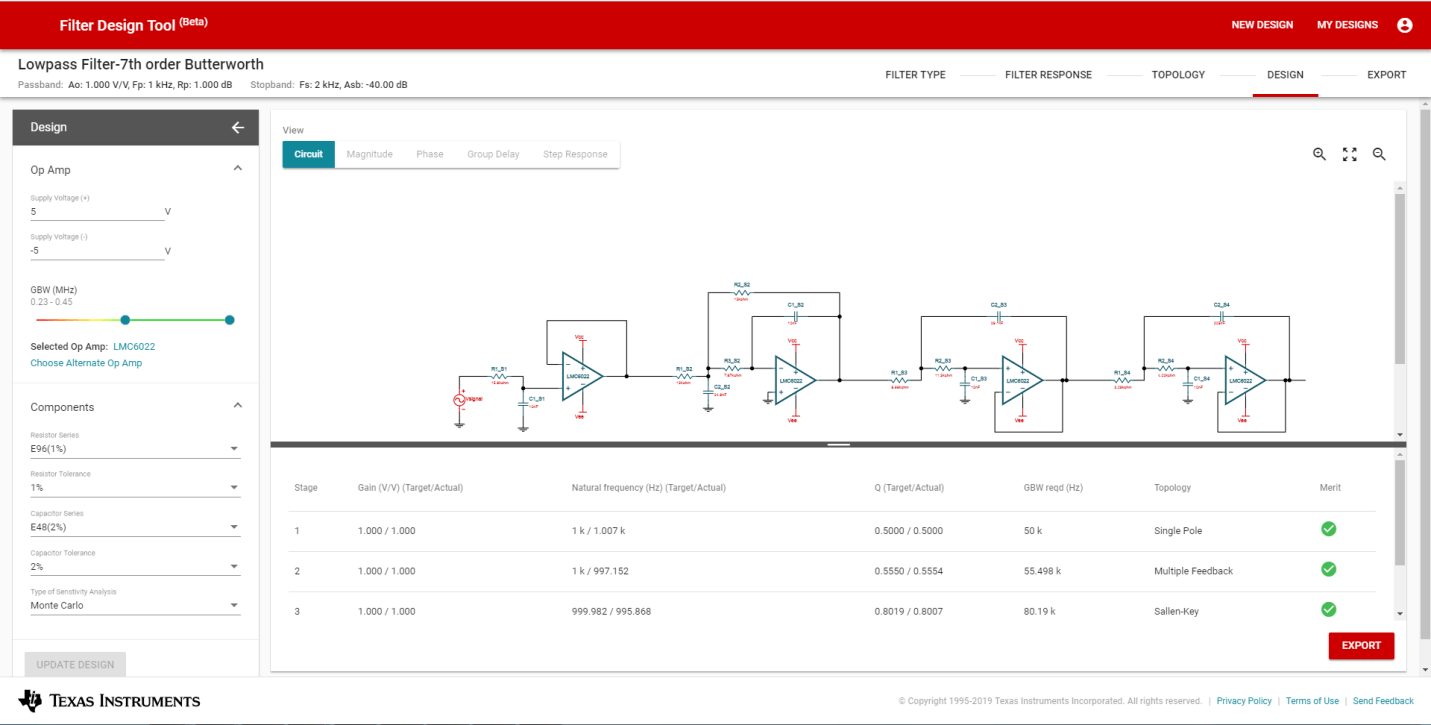
Task: Switch to the Phase view tab
Action: click(430, 154)
